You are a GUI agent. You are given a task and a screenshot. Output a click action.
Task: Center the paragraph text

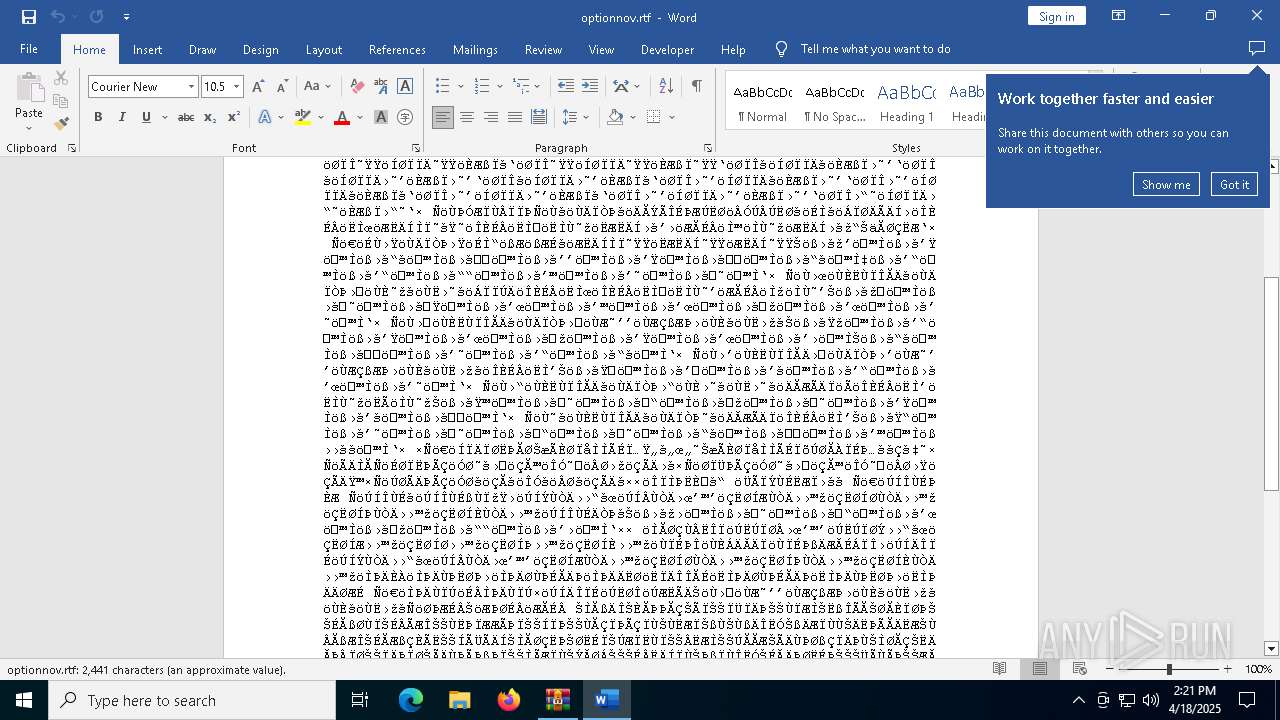pos(467,117)
